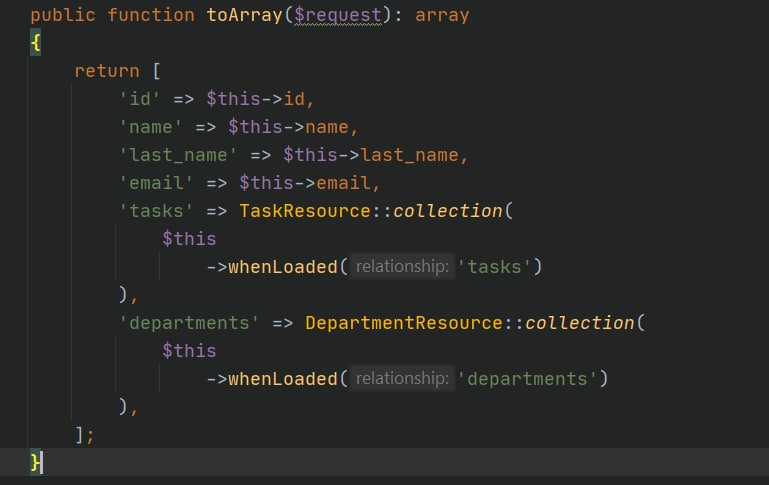Screen dimensions: 769x485
Task: Click the closing bracket with semicolon
Action: (84, 434)
